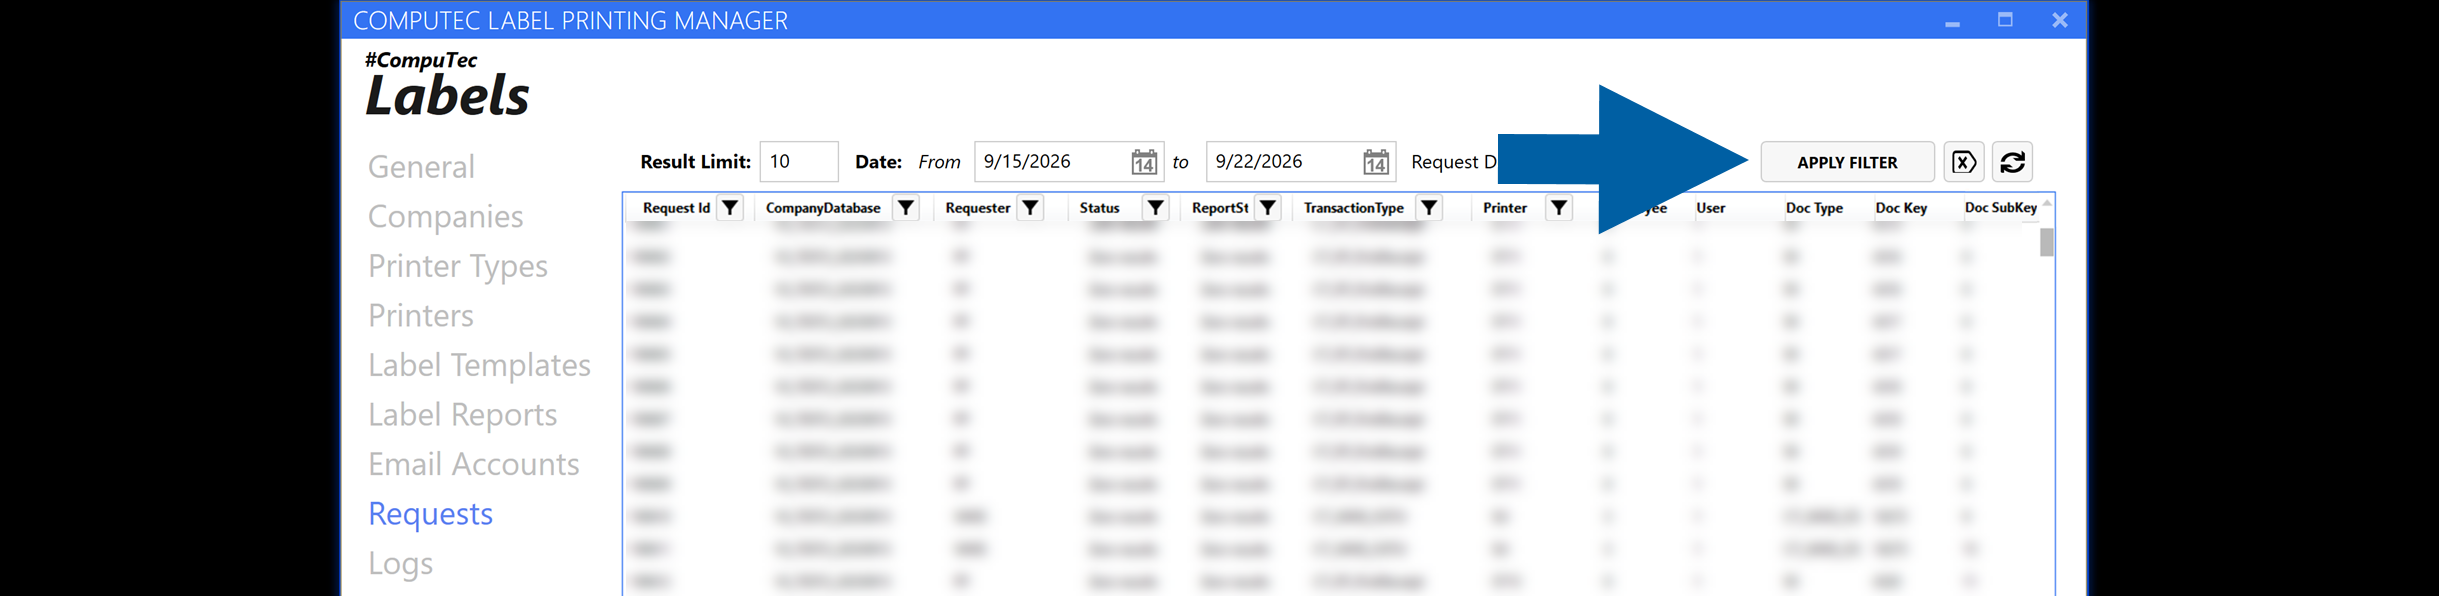Open the General section

[x=421, y=167]
